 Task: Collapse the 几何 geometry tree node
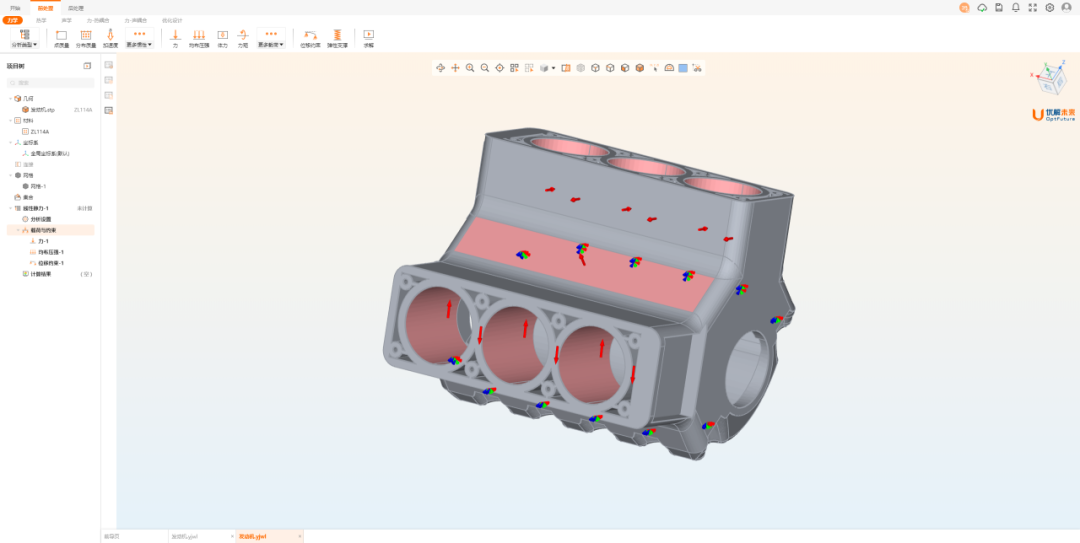10,99
